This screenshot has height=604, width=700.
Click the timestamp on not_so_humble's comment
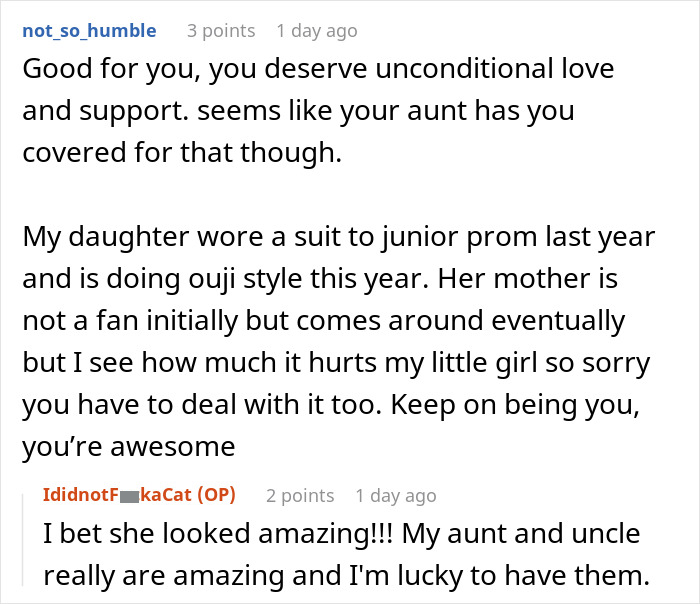coord(316,31)
